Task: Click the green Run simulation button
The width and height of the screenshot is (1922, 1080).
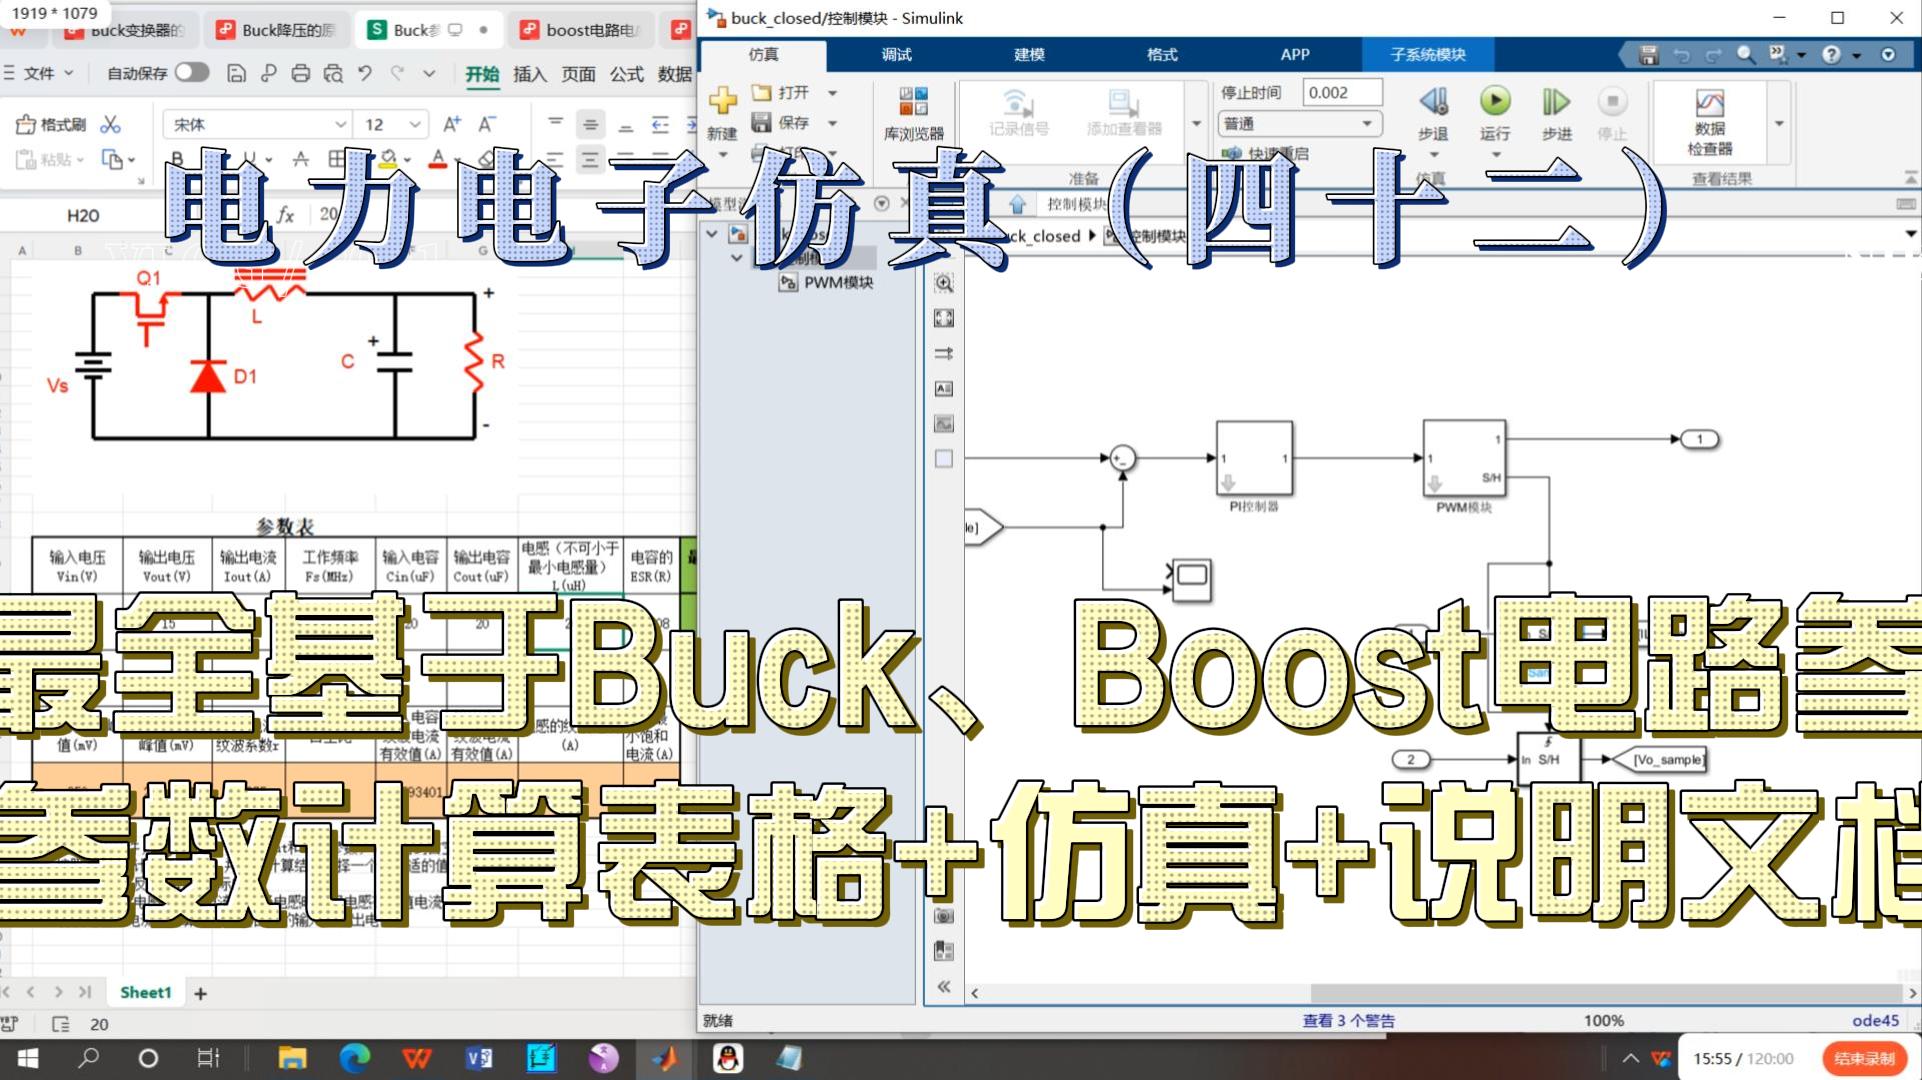Action: coord(1495,101)
